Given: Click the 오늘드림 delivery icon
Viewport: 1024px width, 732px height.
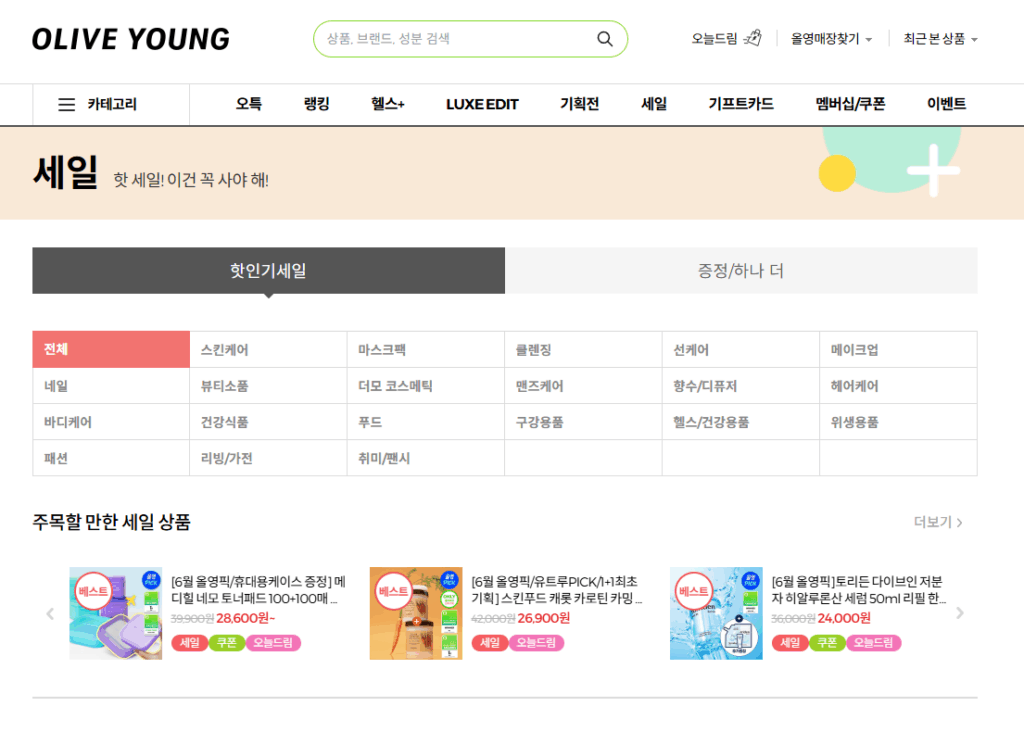Looking at the screenshot, I should [x=754, y=39].
